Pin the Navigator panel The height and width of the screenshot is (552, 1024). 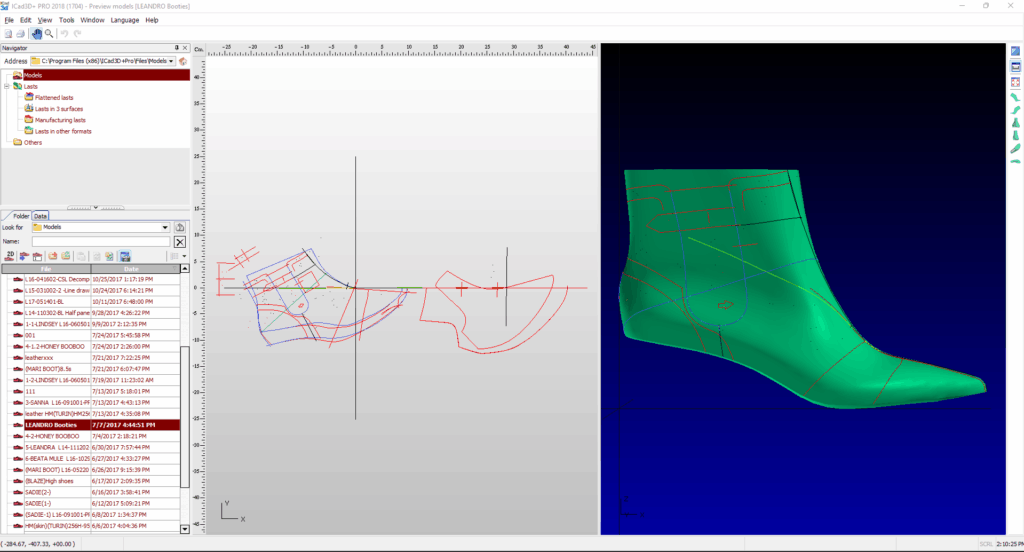point(176,47)
